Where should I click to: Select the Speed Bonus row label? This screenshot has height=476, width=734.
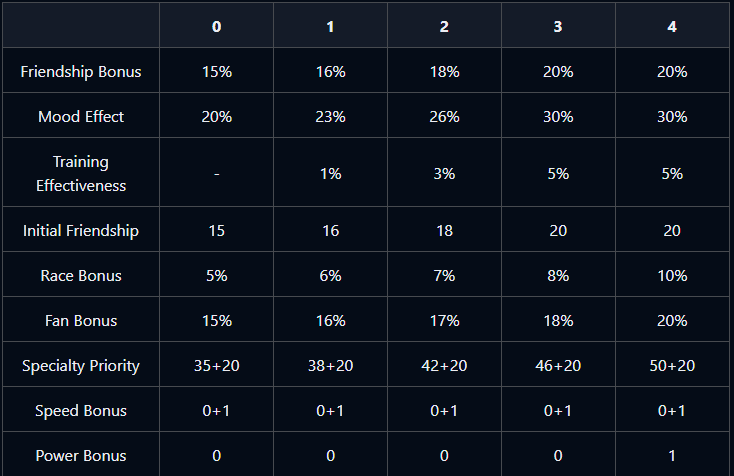pyautogui.click(x=81, y=410)
